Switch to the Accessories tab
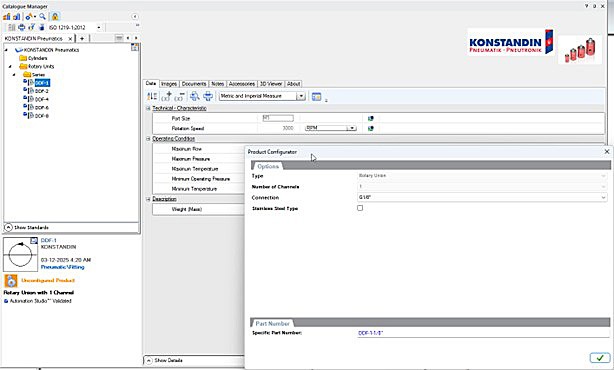The width and height of the screenshot is (614, 370). click(x=242, y=84)
